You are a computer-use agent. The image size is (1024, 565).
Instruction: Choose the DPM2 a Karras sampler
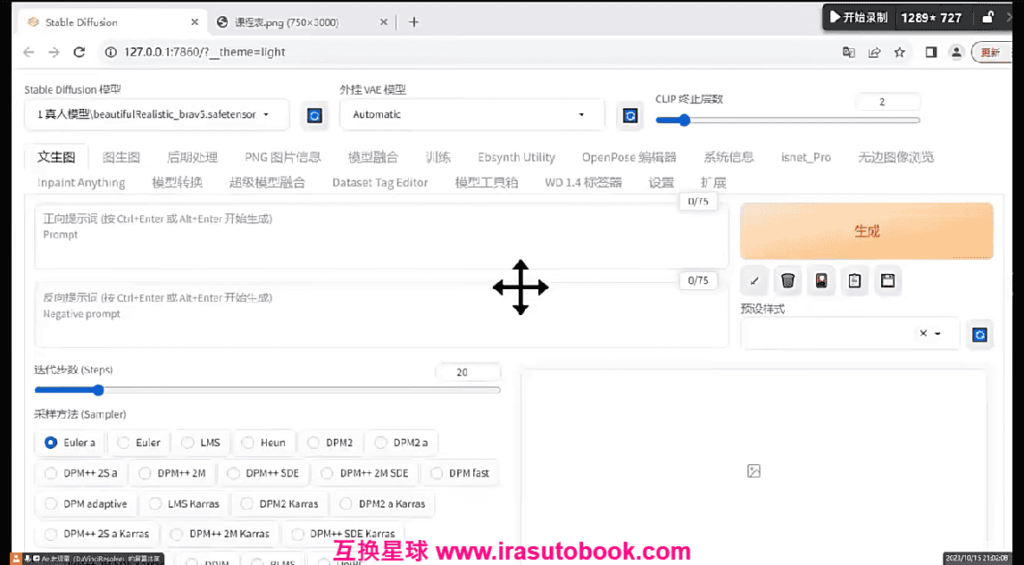pos(383,504)
